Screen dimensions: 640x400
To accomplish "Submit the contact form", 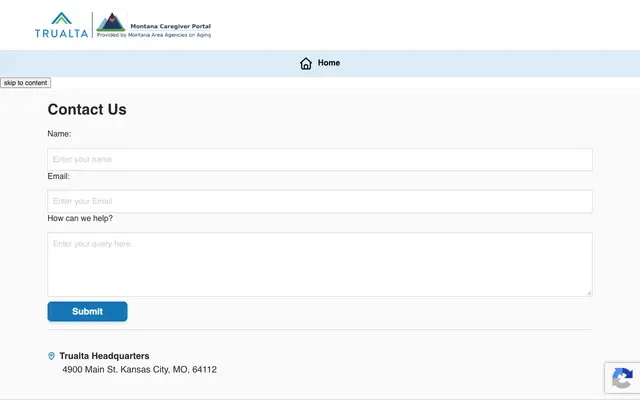I will tap(87, 311).
